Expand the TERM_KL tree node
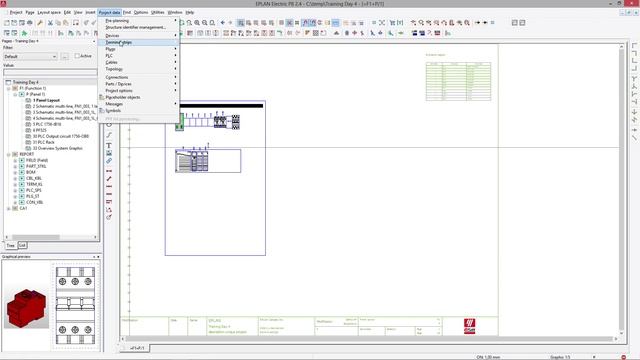The width and height of the screenshot is (640, 360). pos(15,184)
